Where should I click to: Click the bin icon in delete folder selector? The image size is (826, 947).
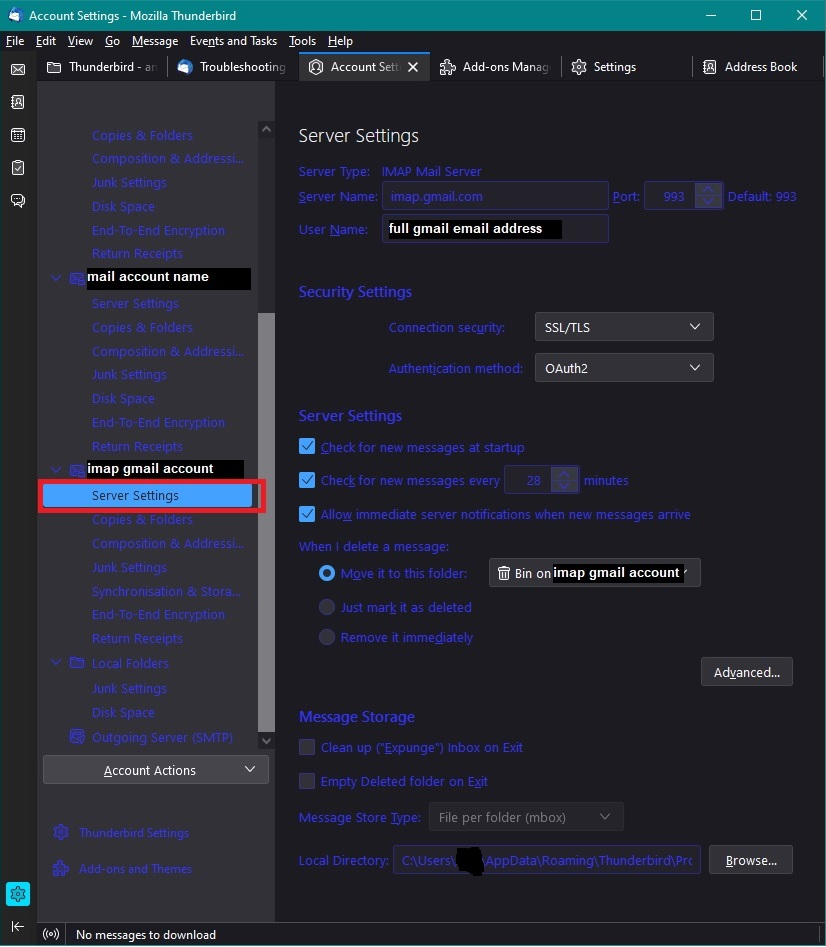[504, 573]
